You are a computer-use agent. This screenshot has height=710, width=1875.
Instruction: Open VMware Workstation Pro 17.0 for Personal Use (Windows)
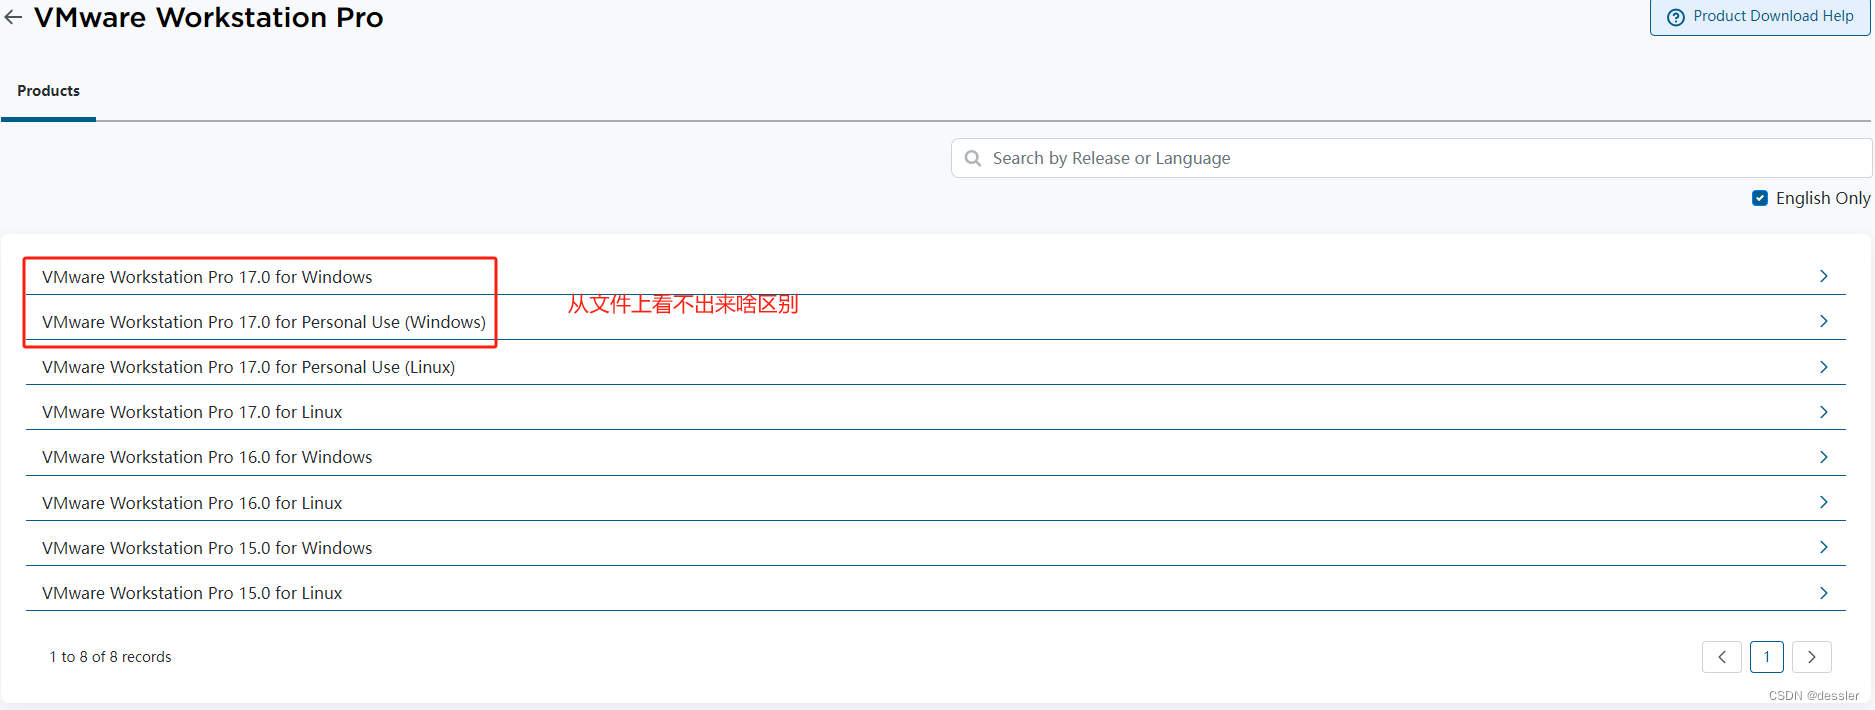click(x=936, y=321)
